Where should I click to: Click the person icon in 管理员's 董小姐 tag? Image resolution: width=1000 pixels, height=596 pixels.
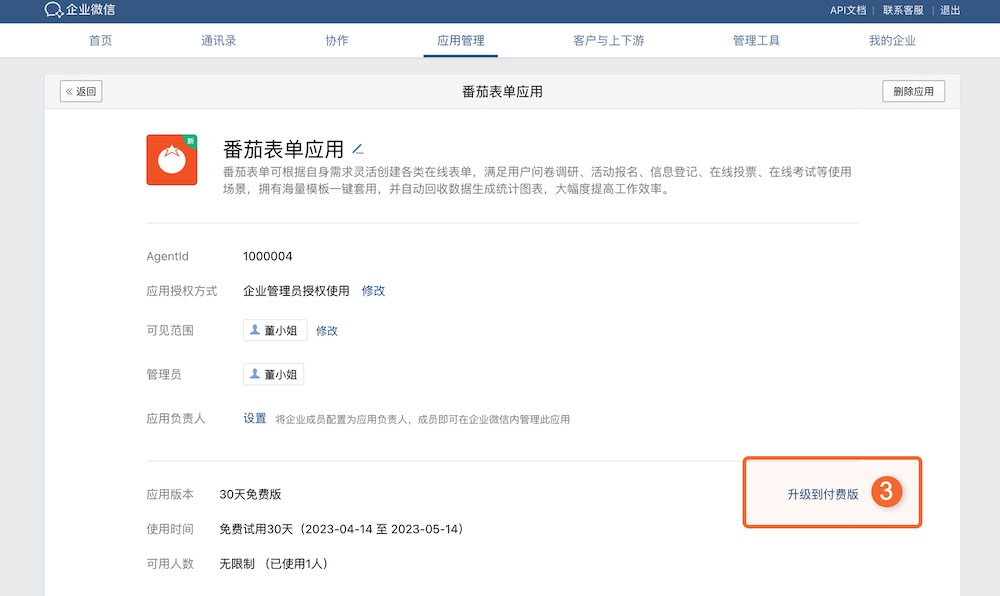pos(254,374)
